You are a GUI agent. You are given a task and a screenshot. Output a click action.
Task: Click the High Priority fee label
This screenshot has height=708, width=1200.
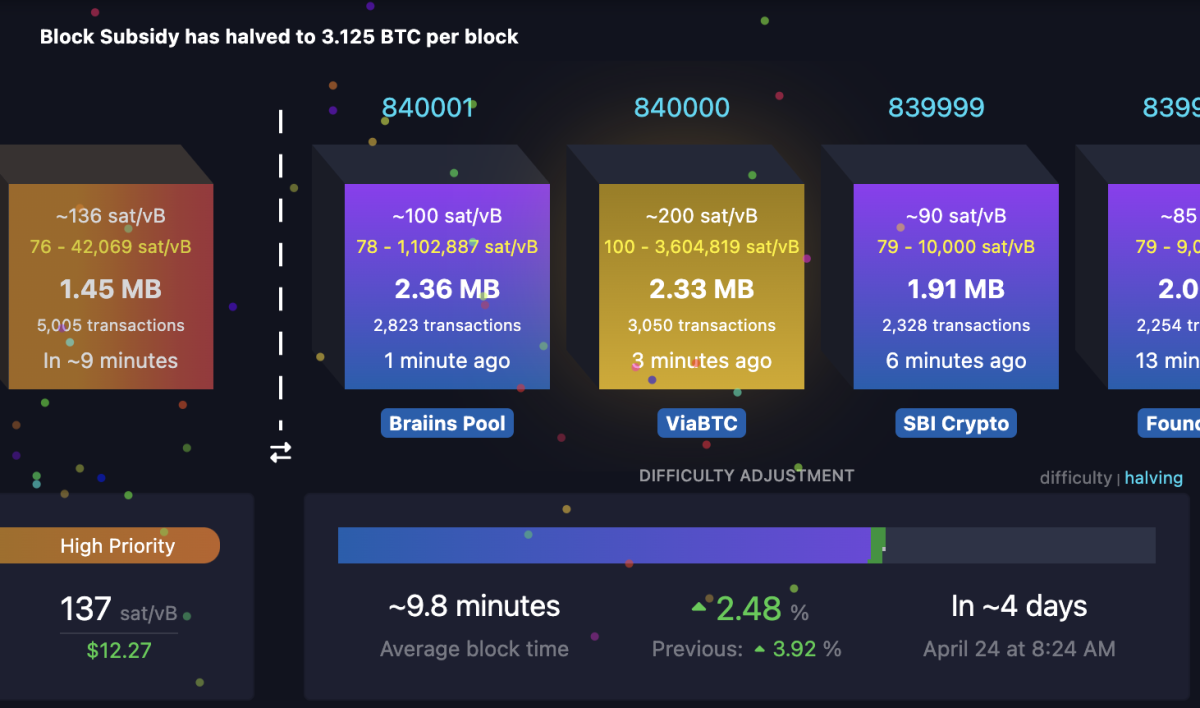point(117,546)
